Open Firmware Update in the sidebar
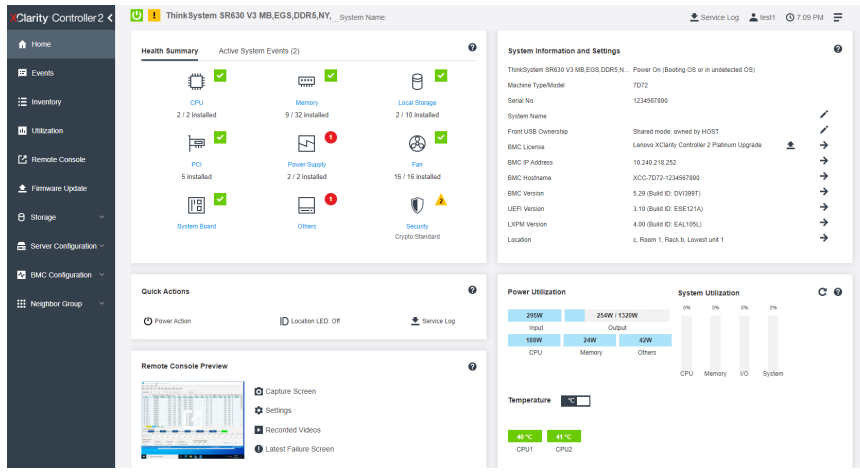The image size is (860, 476). tap(61, 188)
